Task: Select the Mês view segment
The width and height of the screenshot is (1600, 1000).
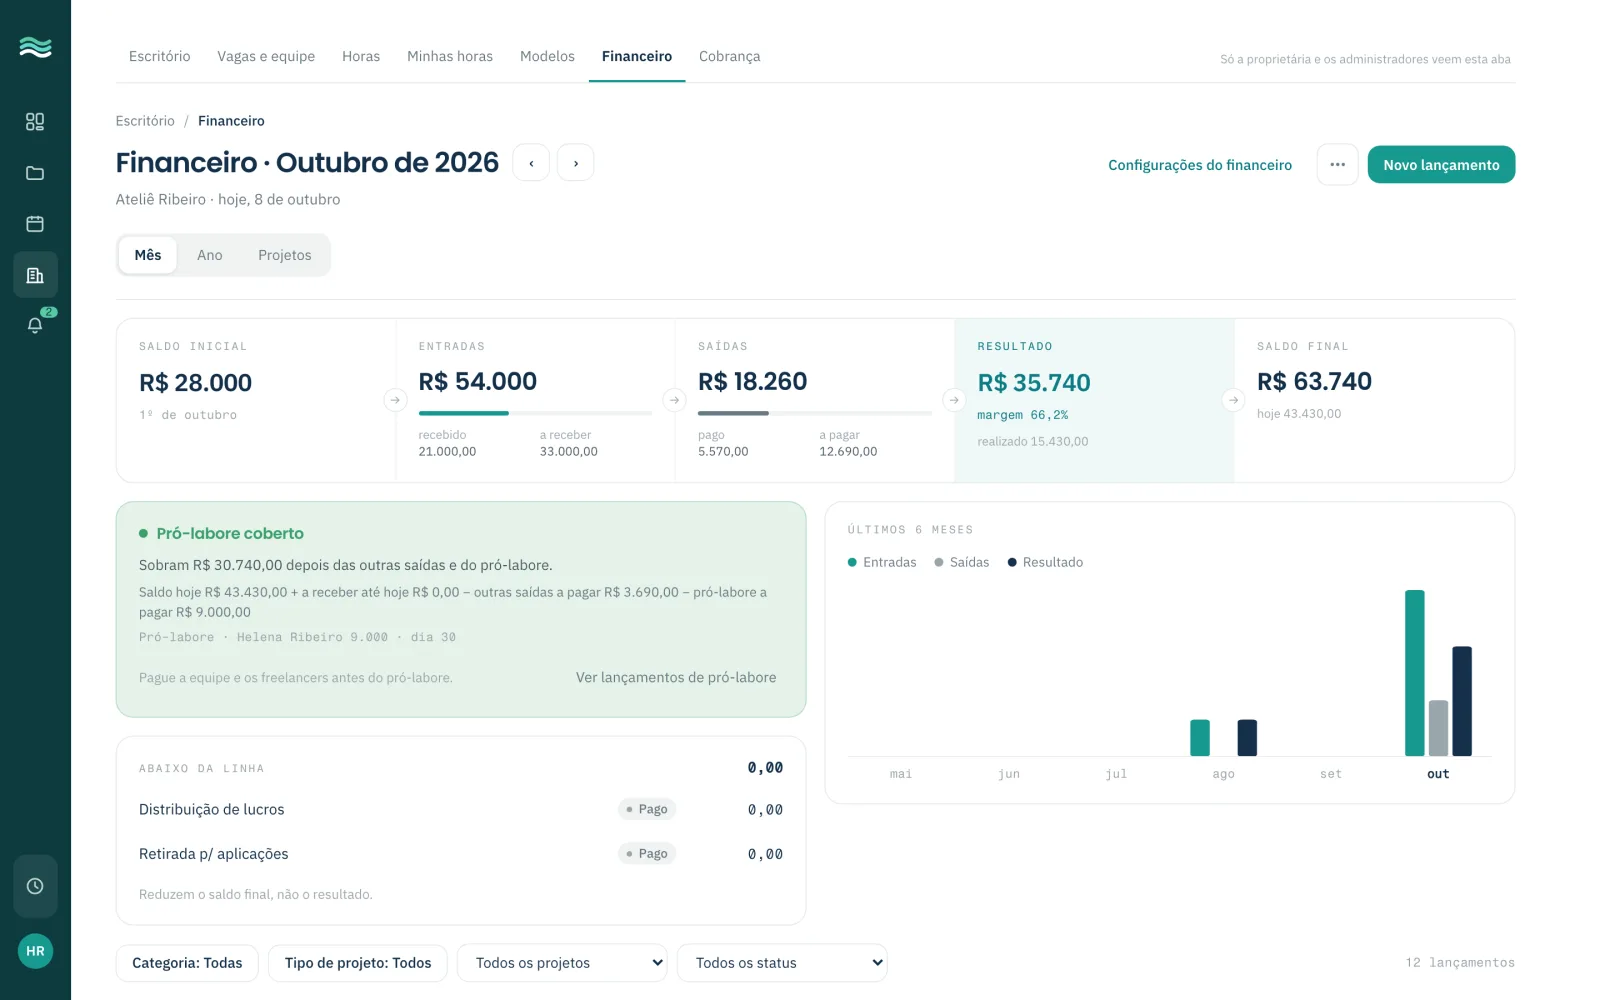Action: pyautogui.click(x=148, y=255)
